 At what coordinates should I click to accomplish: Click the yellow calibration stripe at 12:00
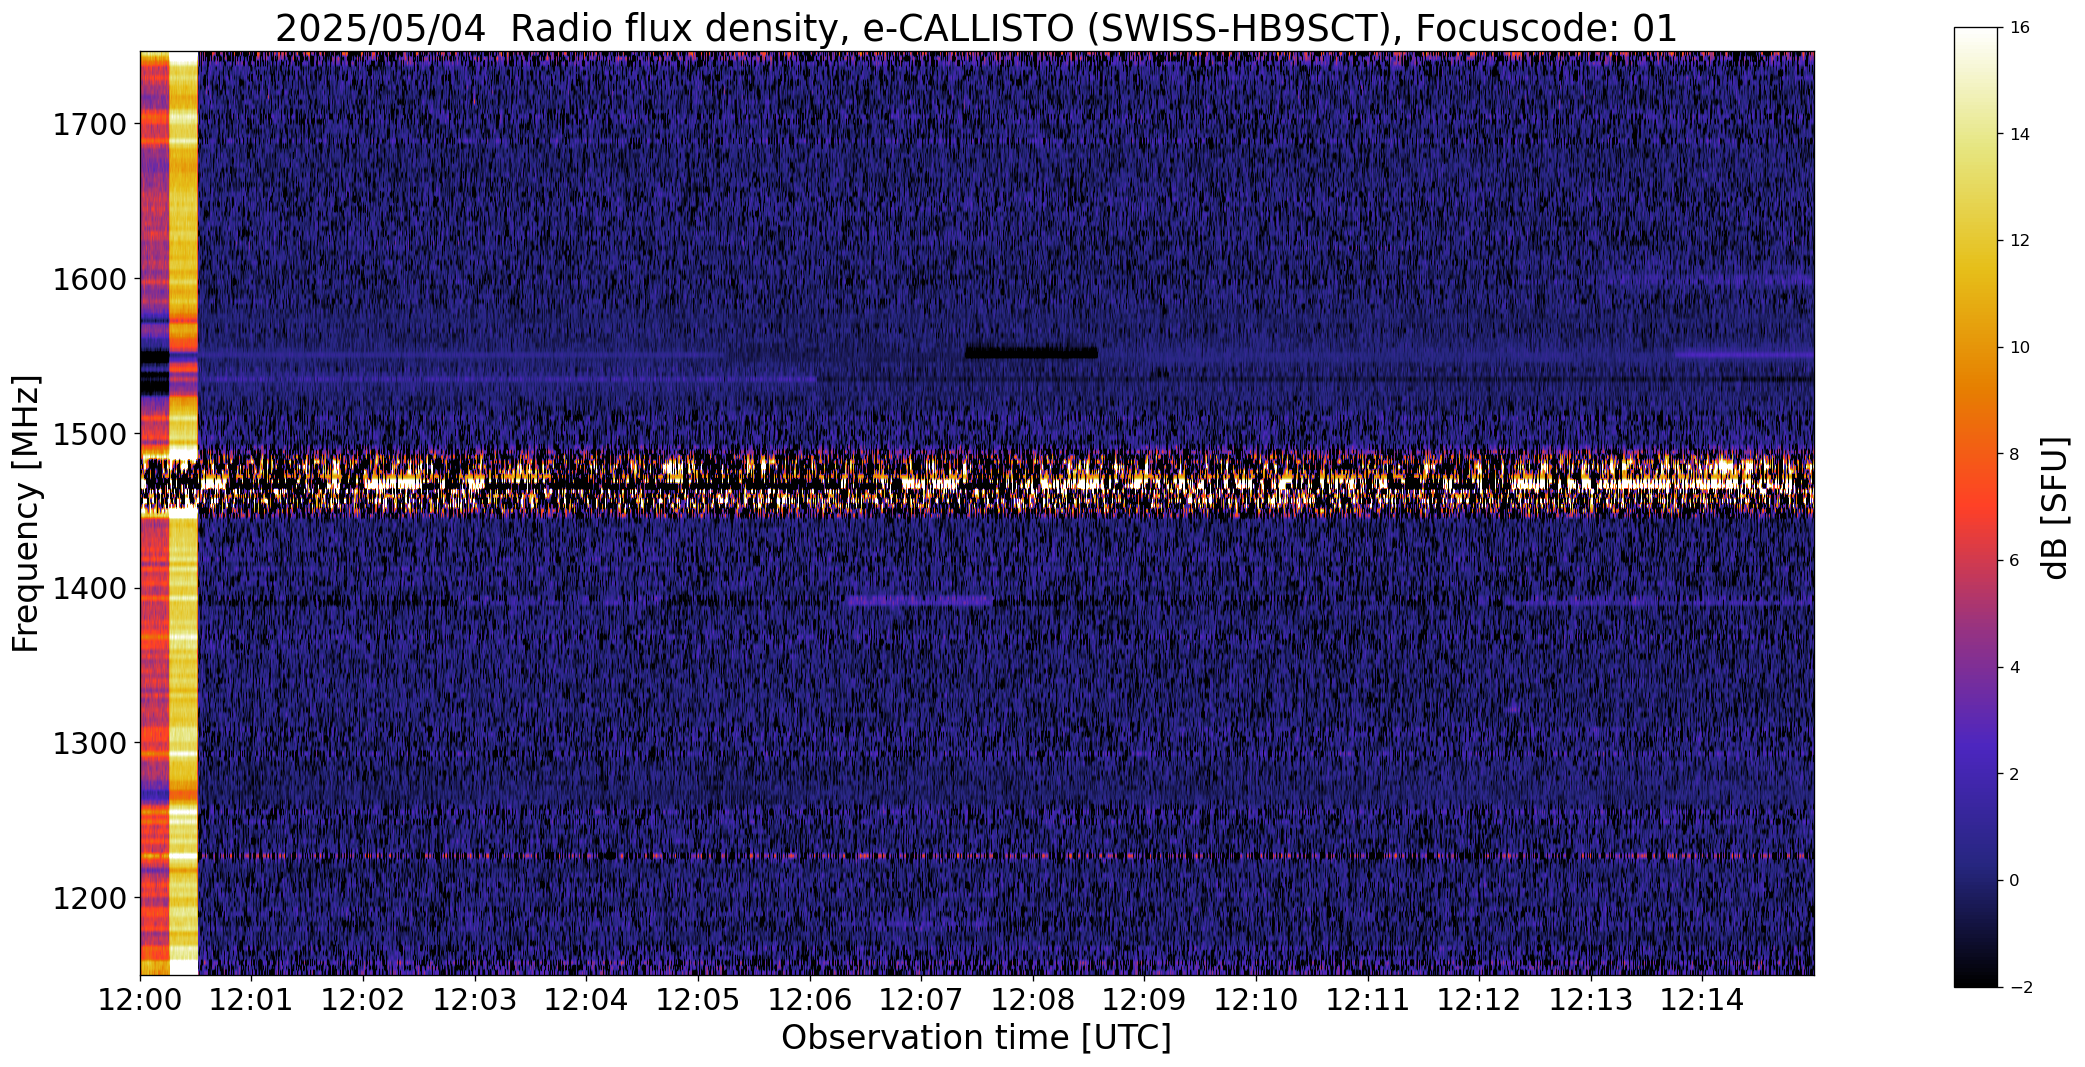(184, 513)
